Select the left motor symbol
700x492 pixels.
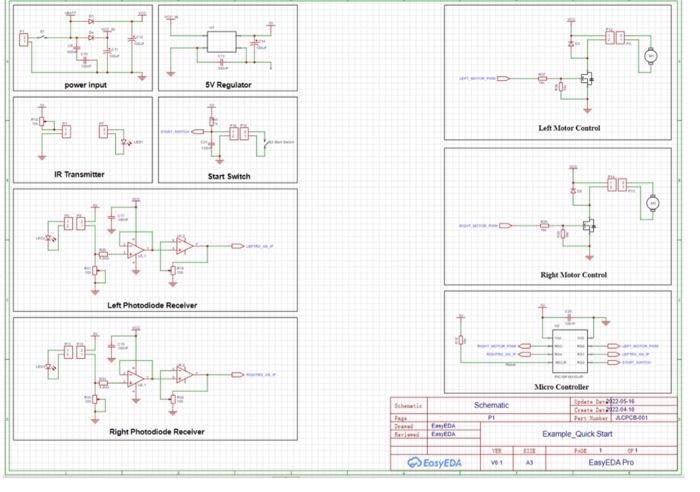coord(650,56)
